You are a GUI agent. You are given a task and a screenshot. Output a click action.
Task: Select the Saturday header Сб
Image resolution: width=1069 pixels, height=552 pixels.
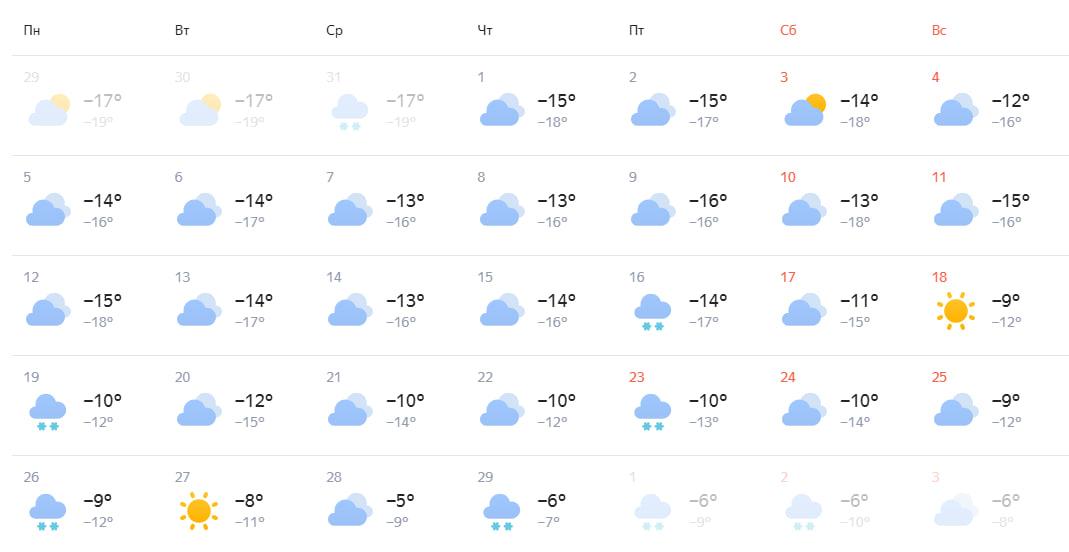788,31
